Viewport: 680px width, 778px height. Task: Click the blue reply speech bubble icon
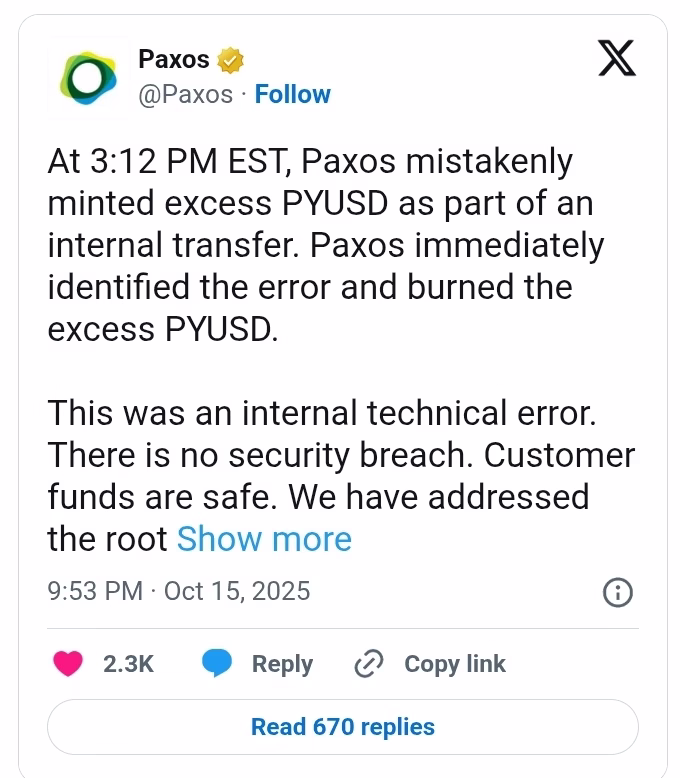[x=217, y=663]
